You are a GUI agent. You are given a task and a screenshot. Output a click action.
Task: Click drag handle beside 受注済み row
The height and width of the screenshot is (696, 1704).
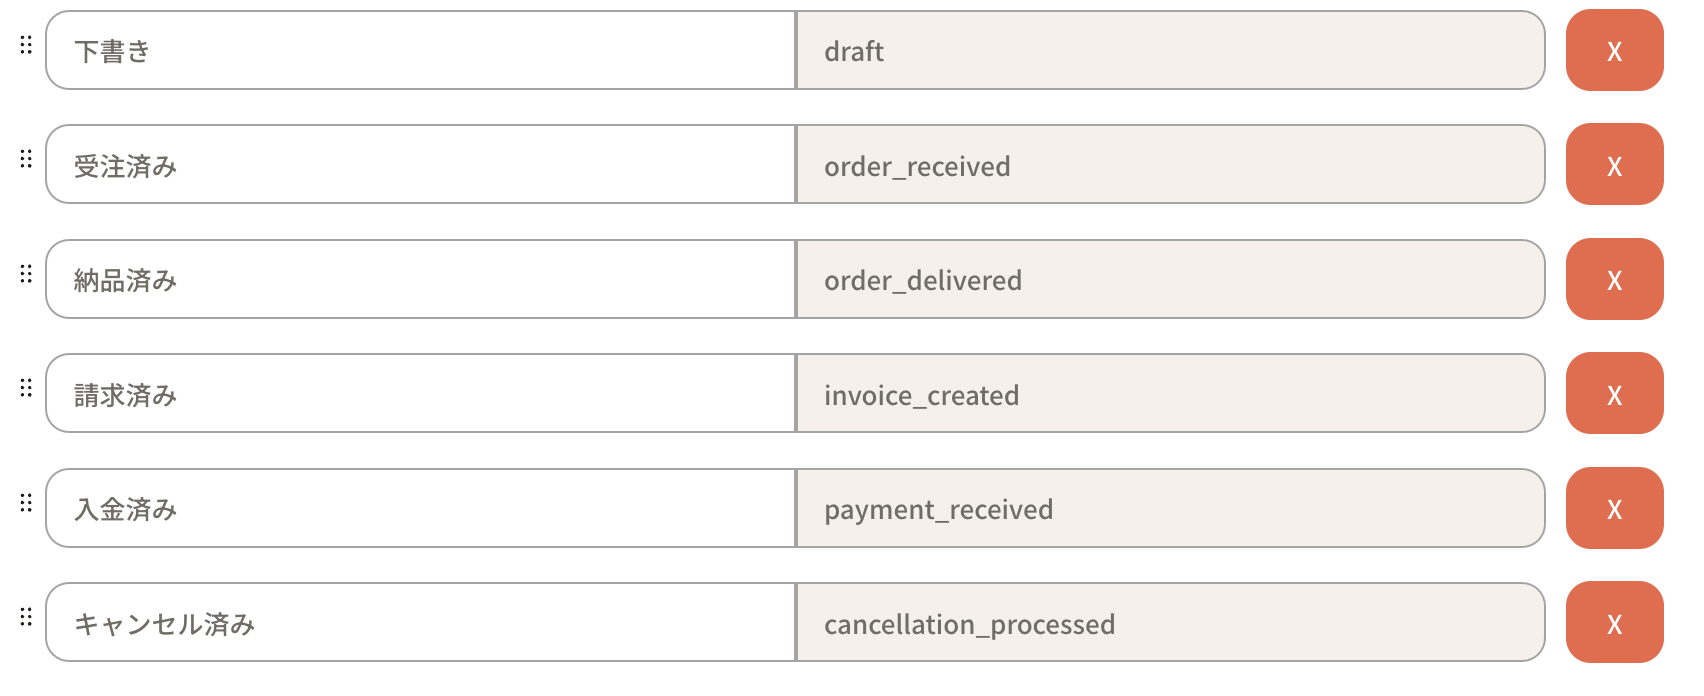click(x=26, y=159)
